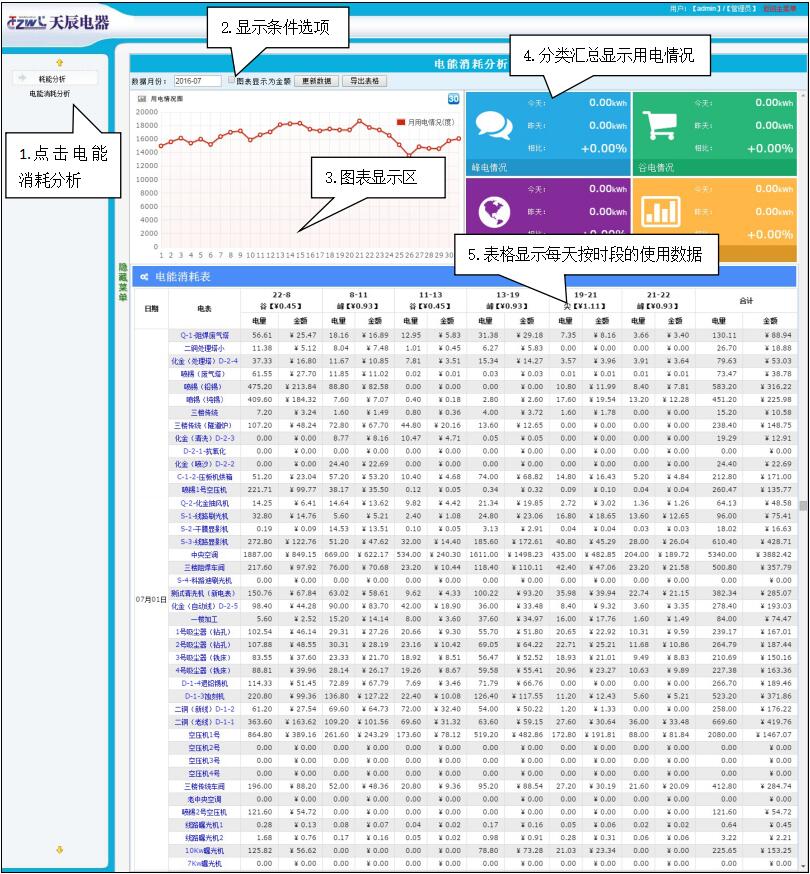810x874 pixels.
Task: Click the red logout link at top right
Action: click(x=780, y=9)
